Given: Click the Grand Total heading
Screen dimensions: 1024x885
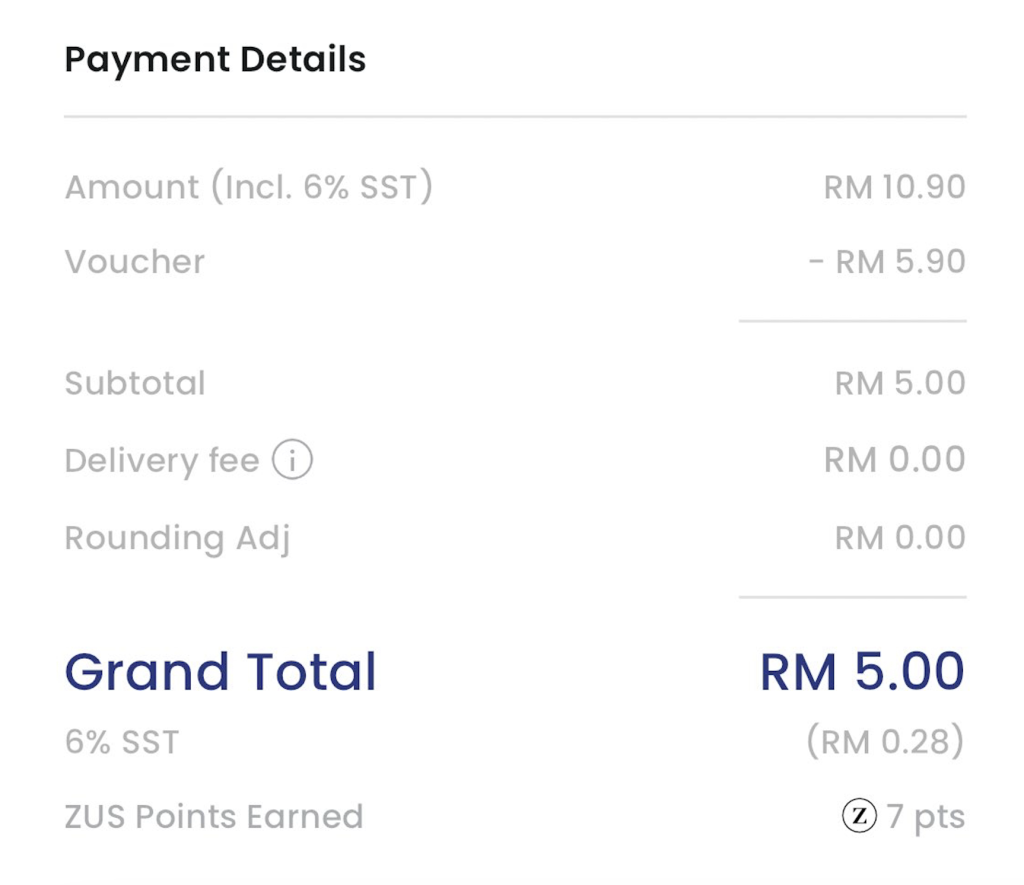Looking at the screenshot, I should [220, 672].
